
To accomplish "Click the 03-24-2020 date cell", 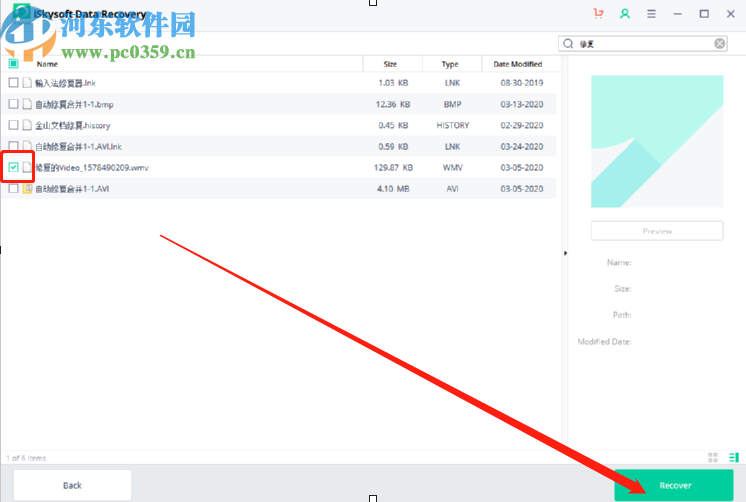I will click(x=521, y=147).
